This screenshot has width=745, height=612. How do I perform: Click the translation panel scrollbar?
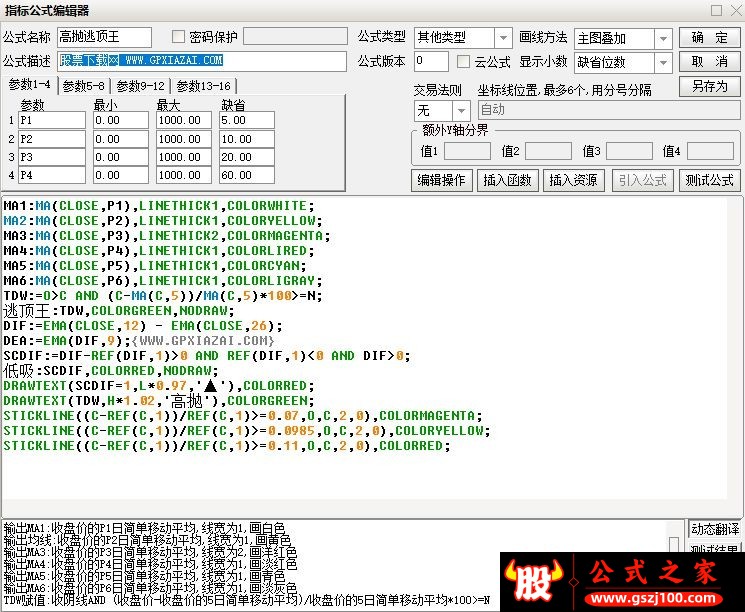pos(673,544)
